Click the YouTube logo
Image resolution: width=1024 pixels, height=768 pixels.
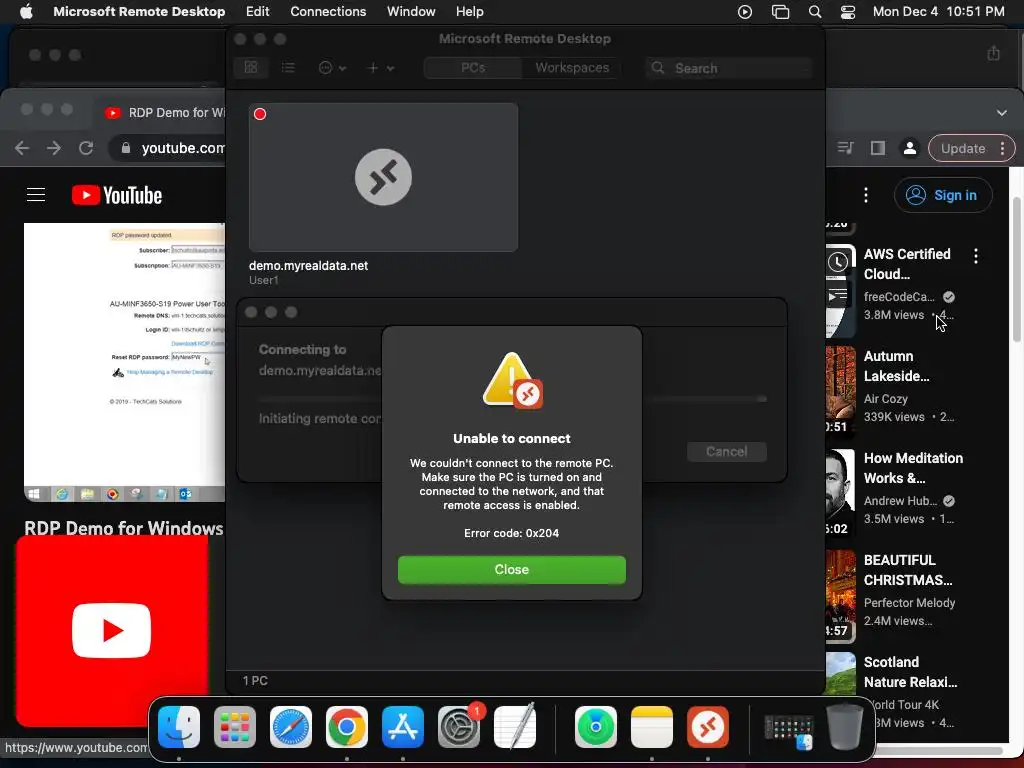[x=117, y=195]
